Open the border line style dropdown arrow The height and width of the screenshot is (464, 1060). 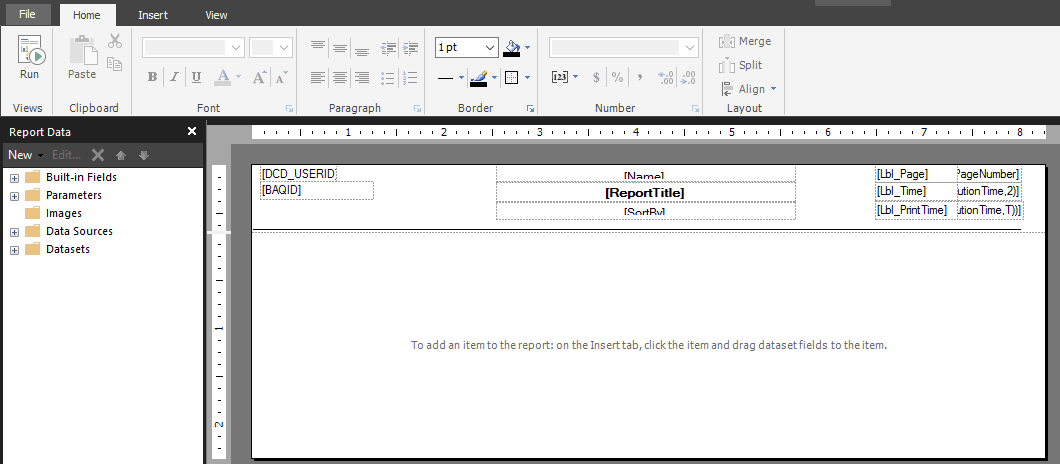[462, 78]
